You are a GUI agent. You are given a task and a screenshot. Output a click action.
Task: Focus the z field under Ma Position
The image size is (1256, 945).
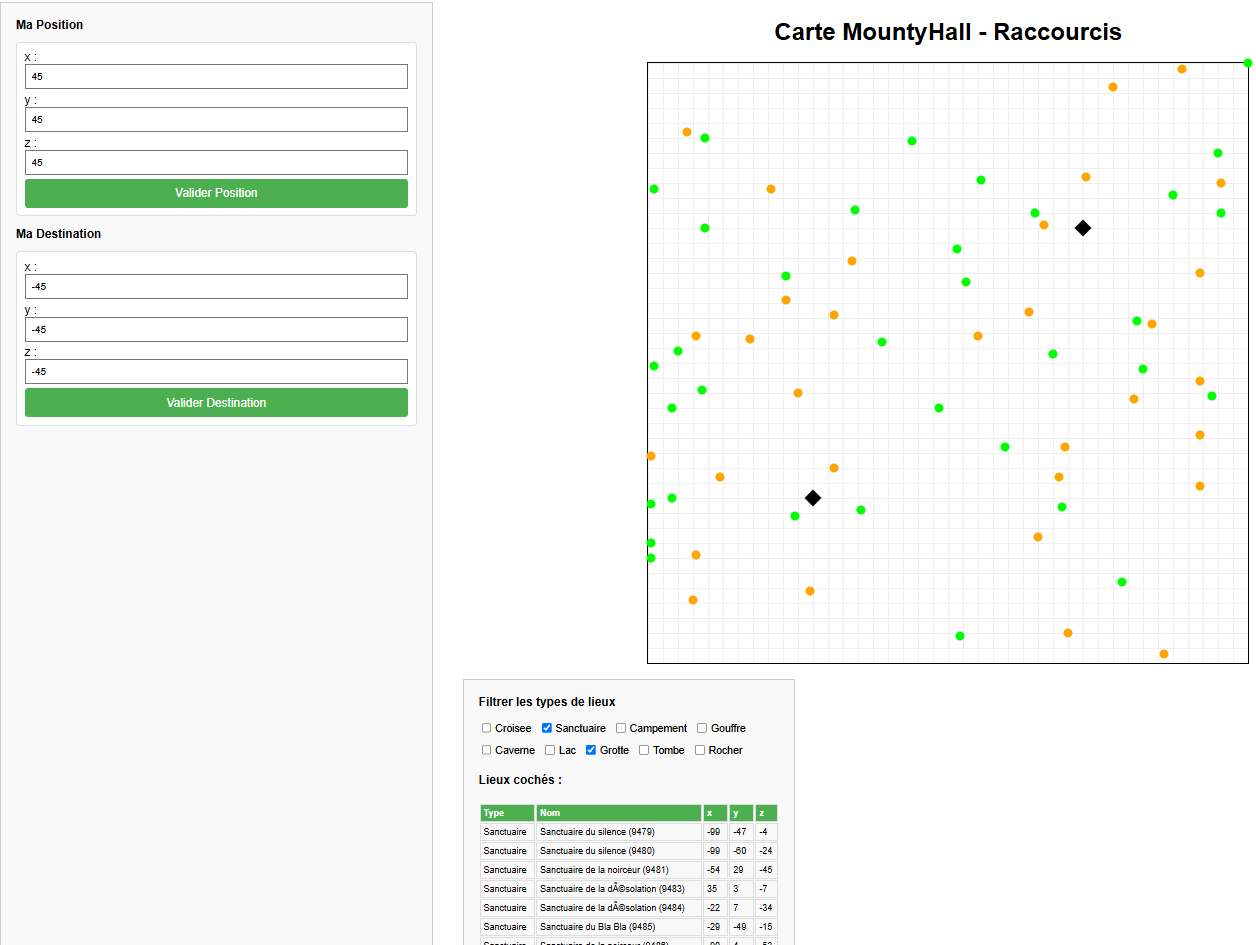coord(216,162)
